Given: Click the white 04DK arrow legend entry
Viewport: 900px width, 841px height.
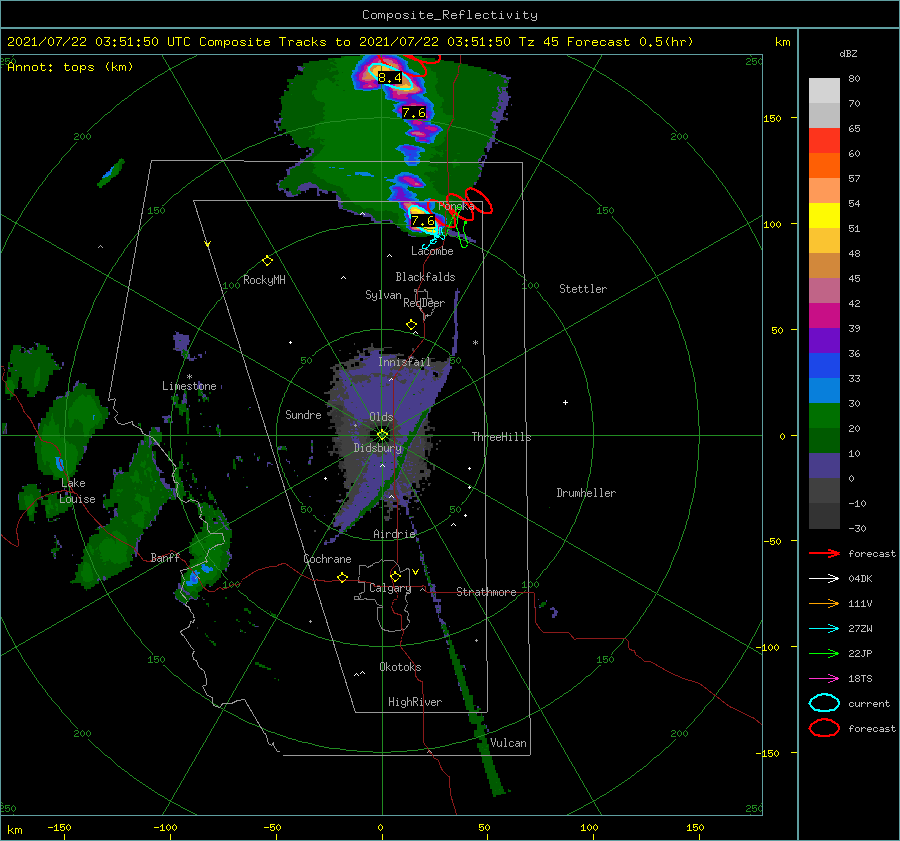Looking at the screenshot, I should (825, 579).
